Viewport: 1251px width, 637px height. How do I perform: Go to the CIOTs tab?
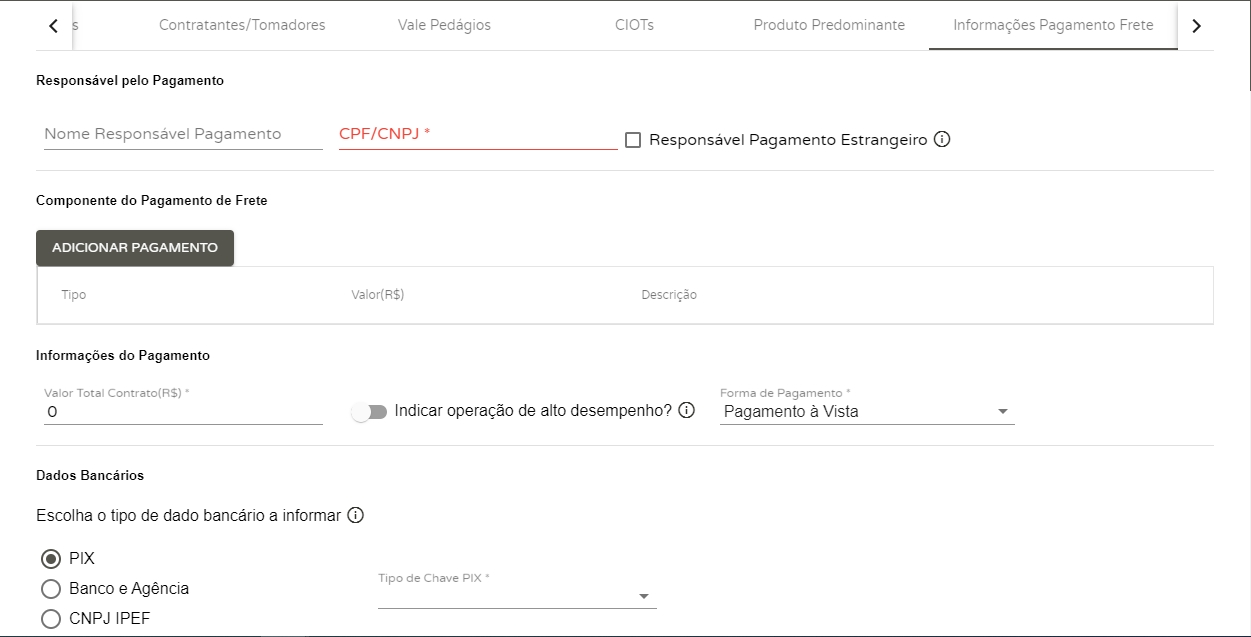coord(634,25)
